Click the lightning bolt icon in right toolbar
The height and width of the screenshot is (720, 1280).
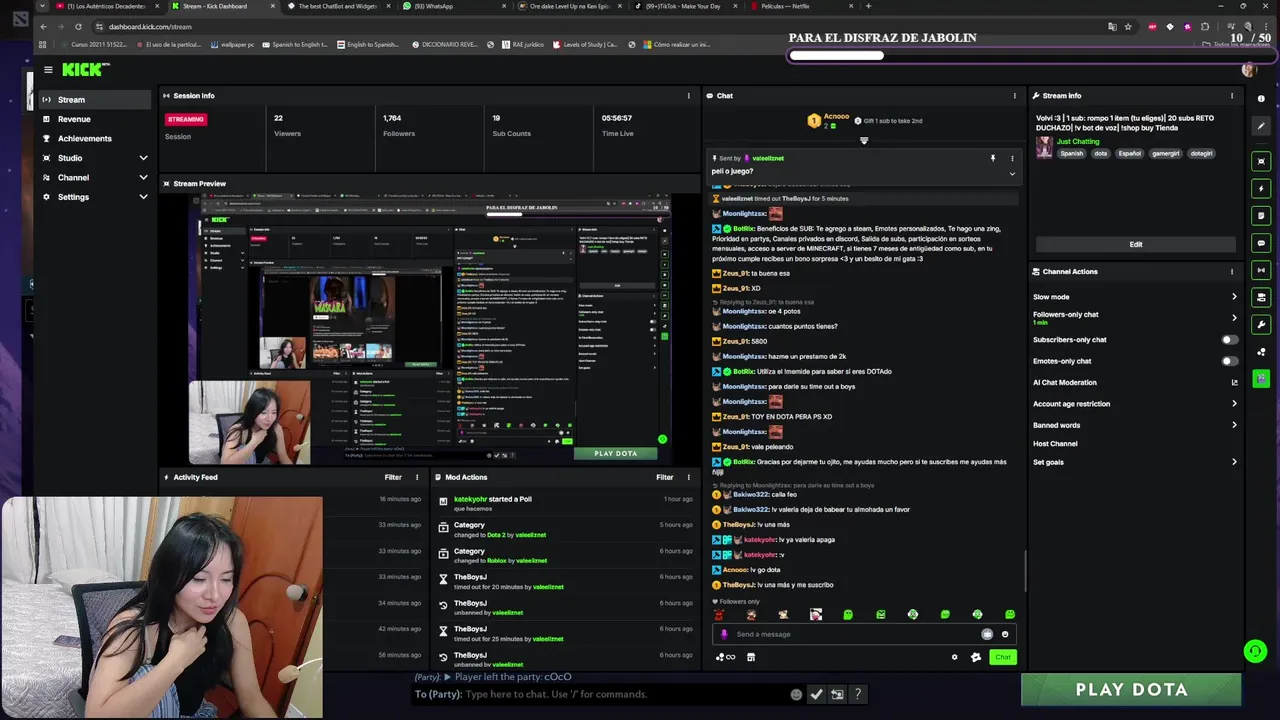pos(1261,188)
